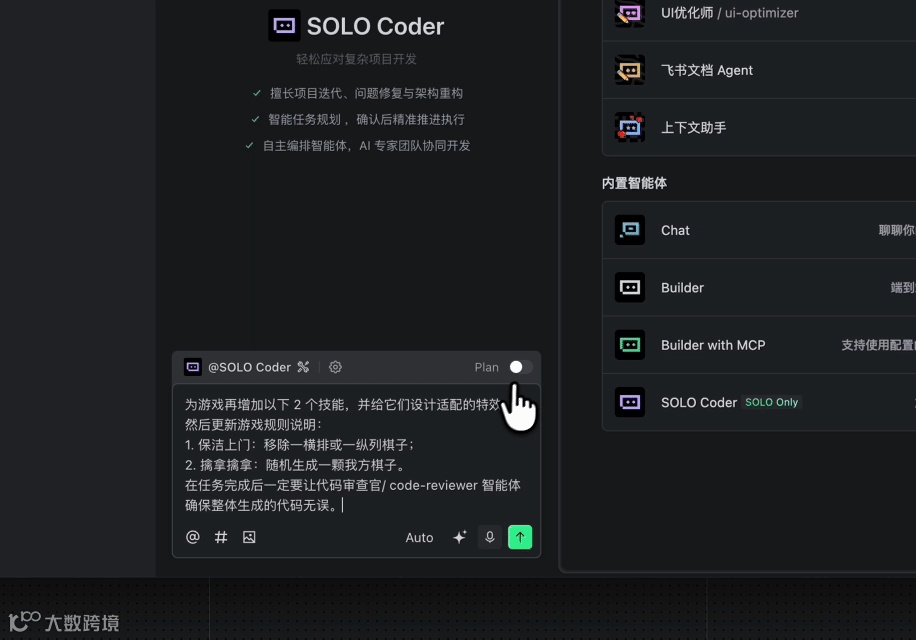Open the @SOLO Coder agent selector
This screenshot has height=640, width=916.
[238, 367]
